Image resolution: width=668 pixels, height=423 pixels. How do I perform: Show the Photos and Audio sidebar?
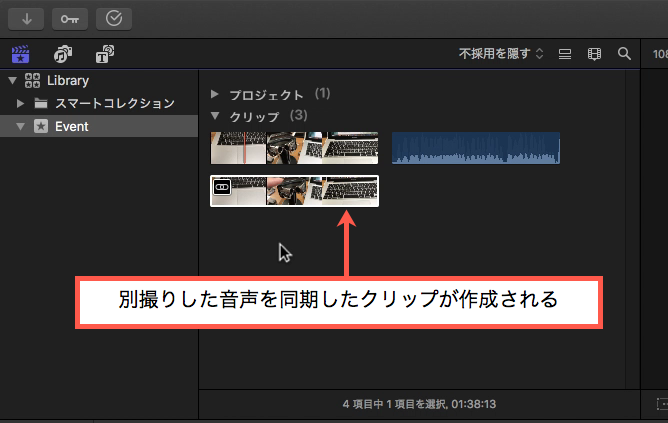(x=63, y=54)
